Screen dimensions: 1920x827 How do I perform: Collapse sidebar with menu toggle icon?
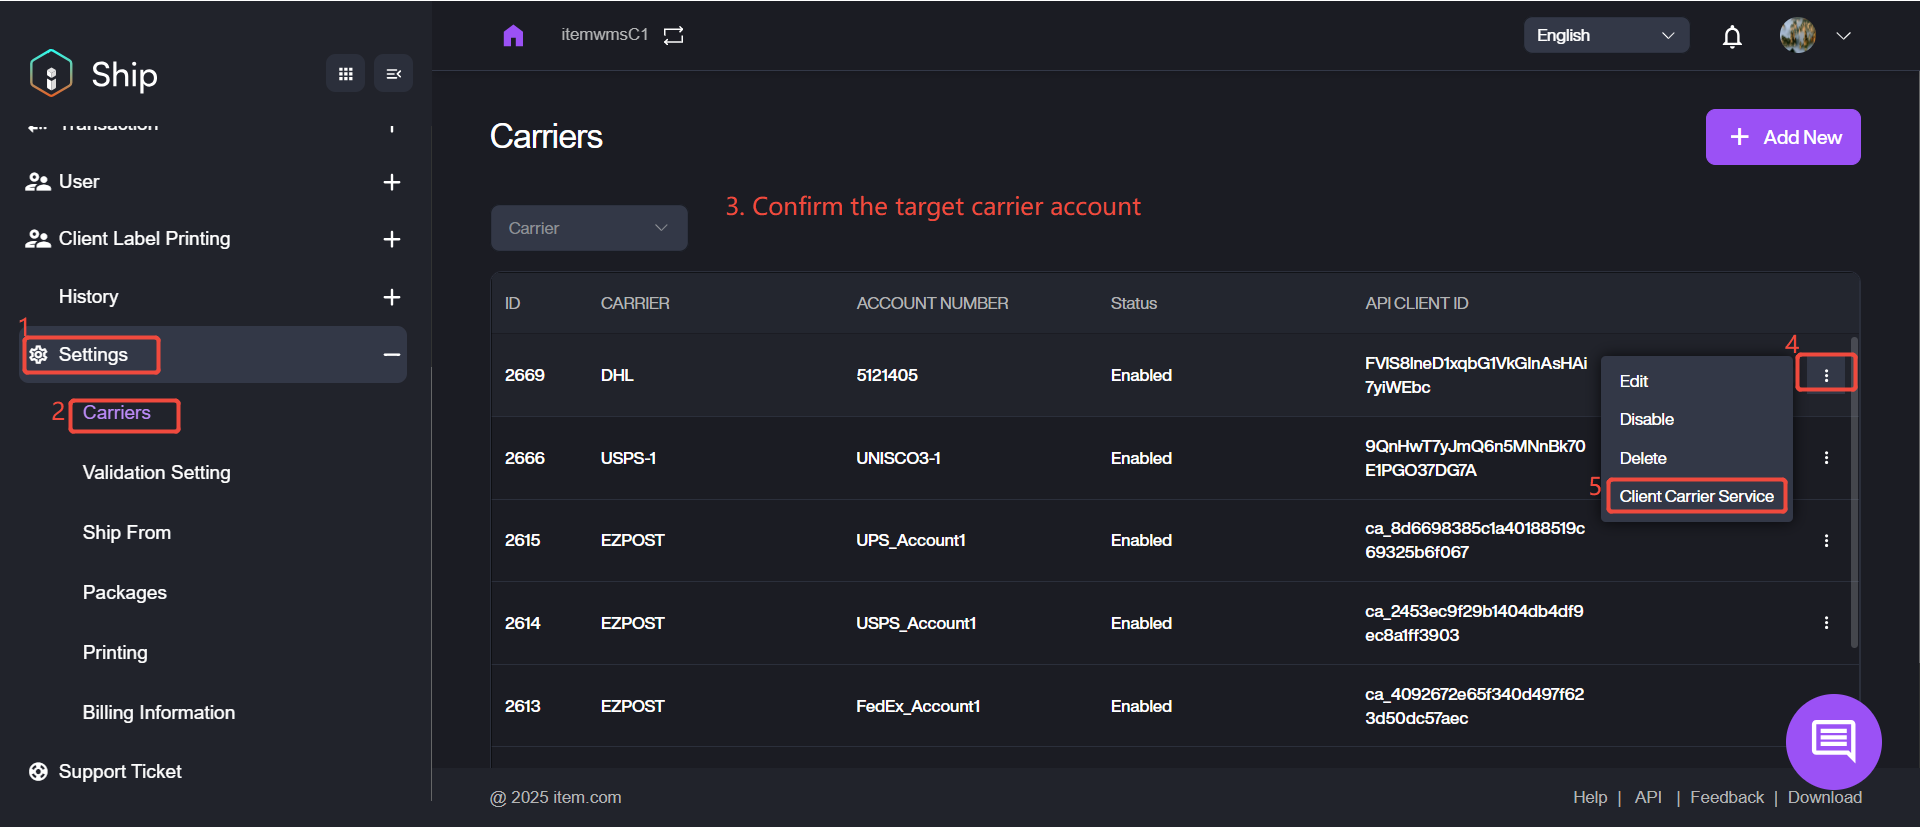click(393, 74)
